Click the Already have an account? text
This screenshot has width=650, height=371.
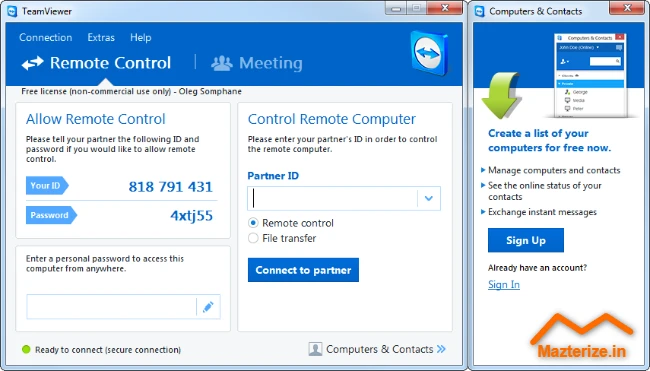pyautogui.click(x=537, y=268)
